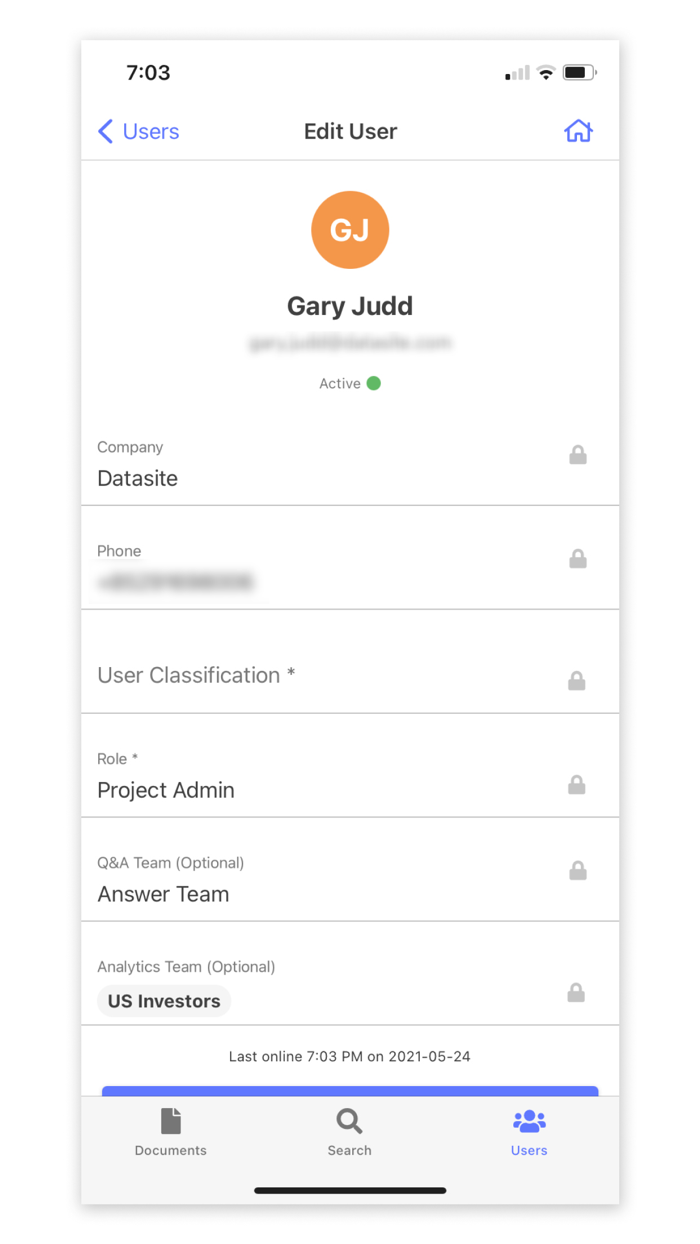This screenshot has height=1244, width=700.
Task: Tap the back chevron beside Users
Action: tap(105, 131)
